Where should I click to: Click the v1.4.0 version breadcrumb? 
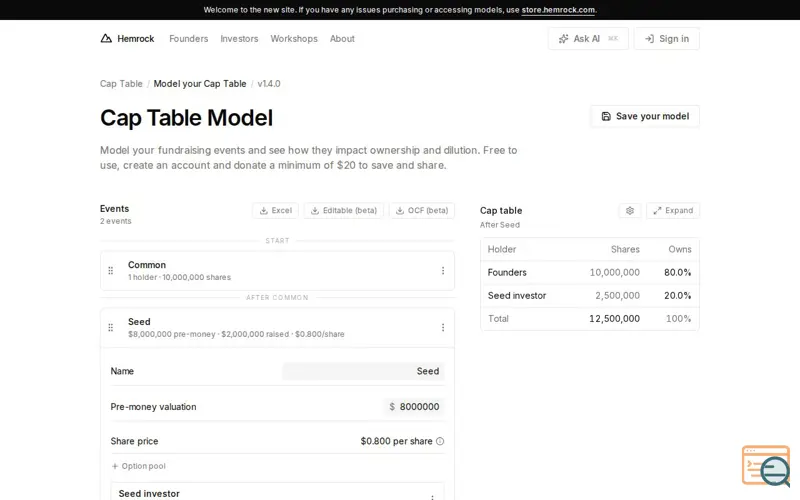[x=268, y=84]
